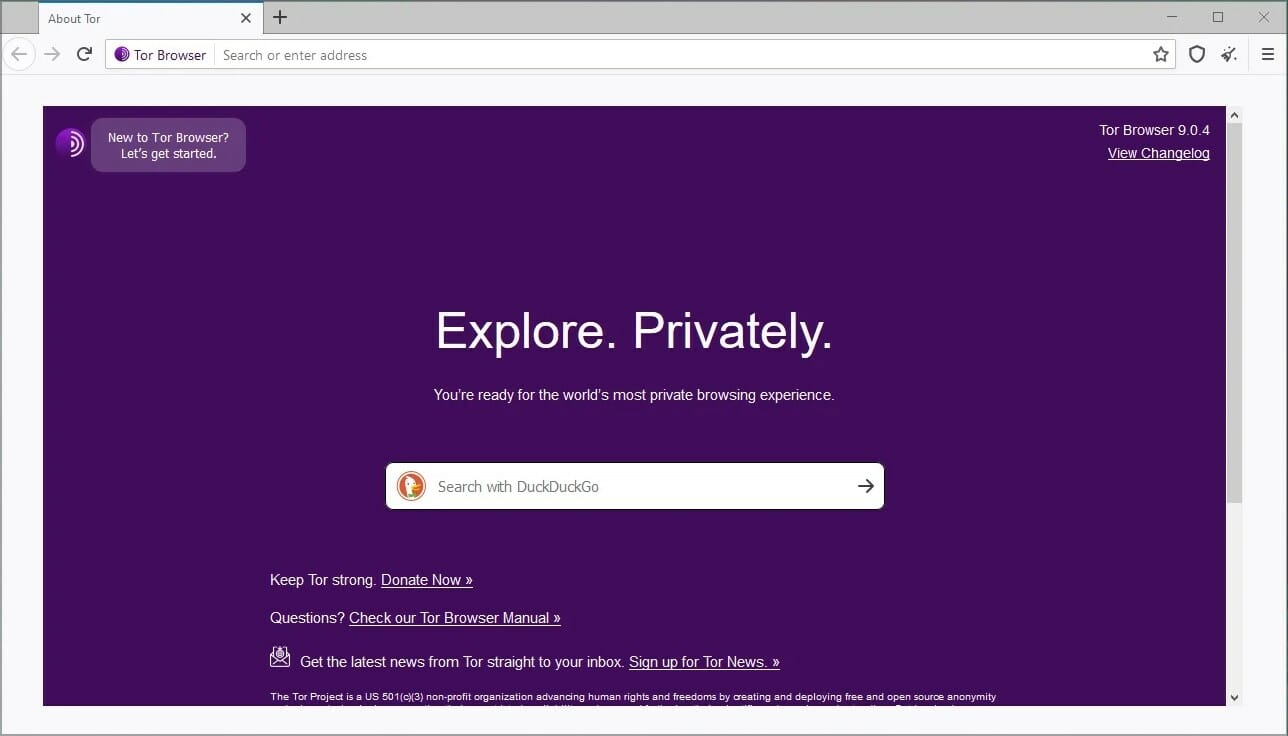1288x736 pixels.
Task: Open the View Changelog link
Action: point(1159,153)
